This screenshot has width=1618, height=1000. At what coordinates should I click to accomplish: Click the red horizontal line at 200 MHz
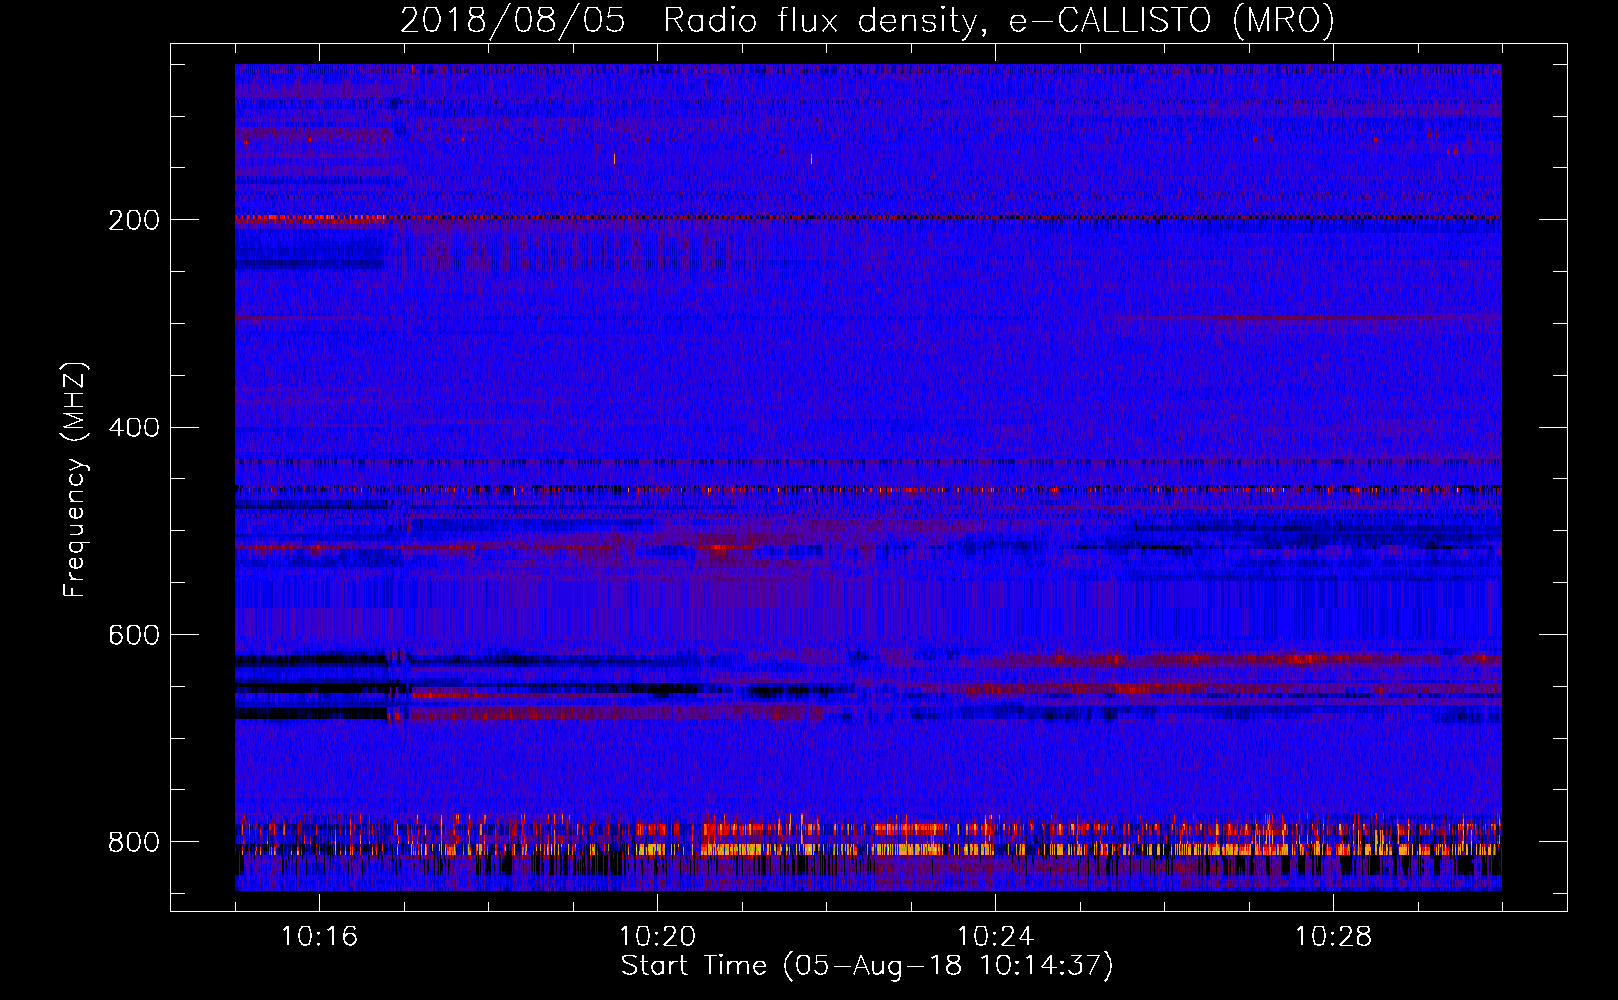click(868, 217)
